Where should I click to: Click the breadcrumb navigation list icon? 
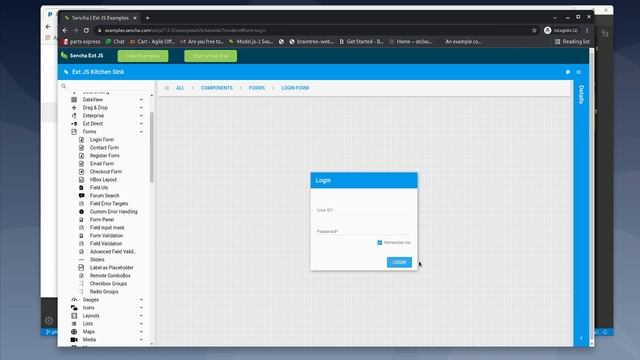(x=167, y=88)
